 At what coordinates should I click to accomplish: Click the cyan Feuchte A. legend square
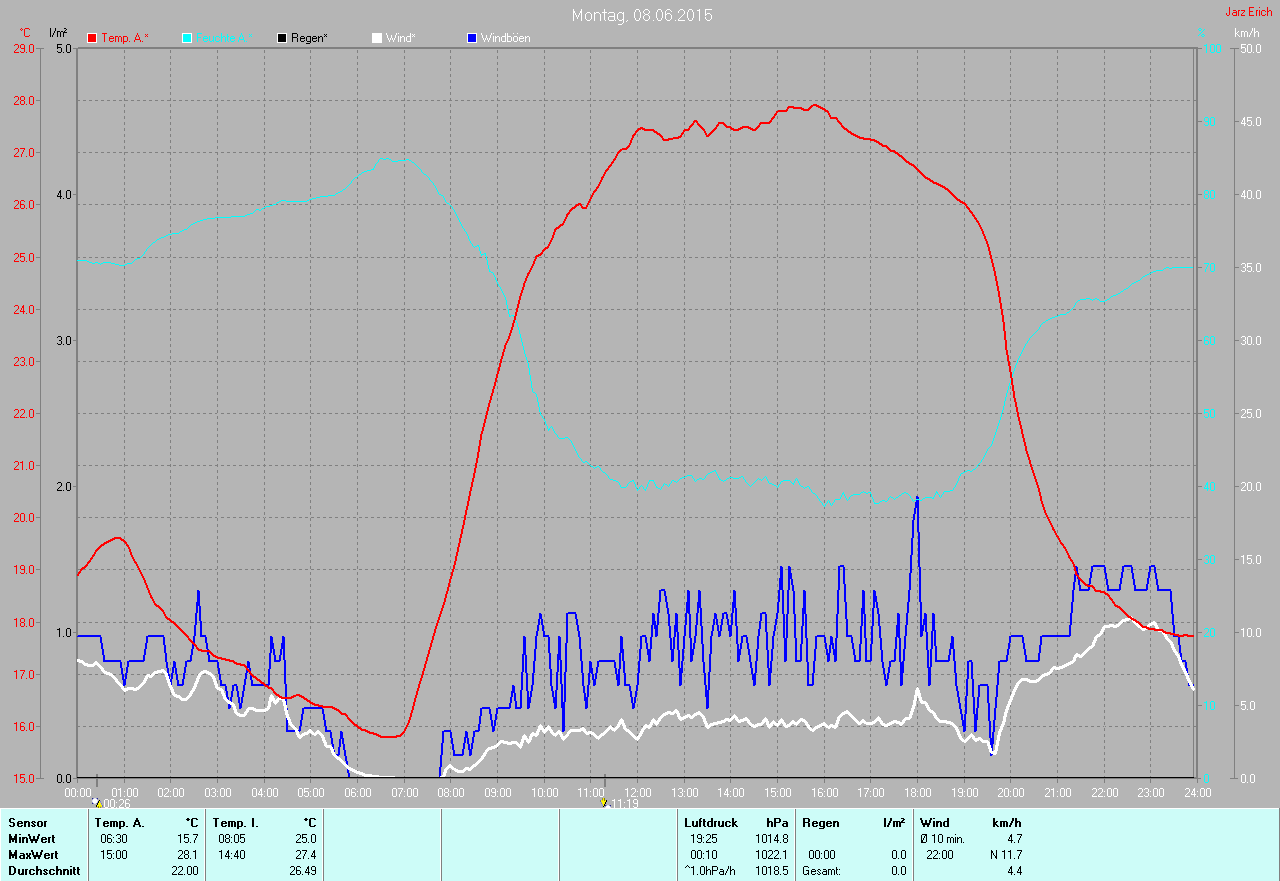(x=187, y=38)
